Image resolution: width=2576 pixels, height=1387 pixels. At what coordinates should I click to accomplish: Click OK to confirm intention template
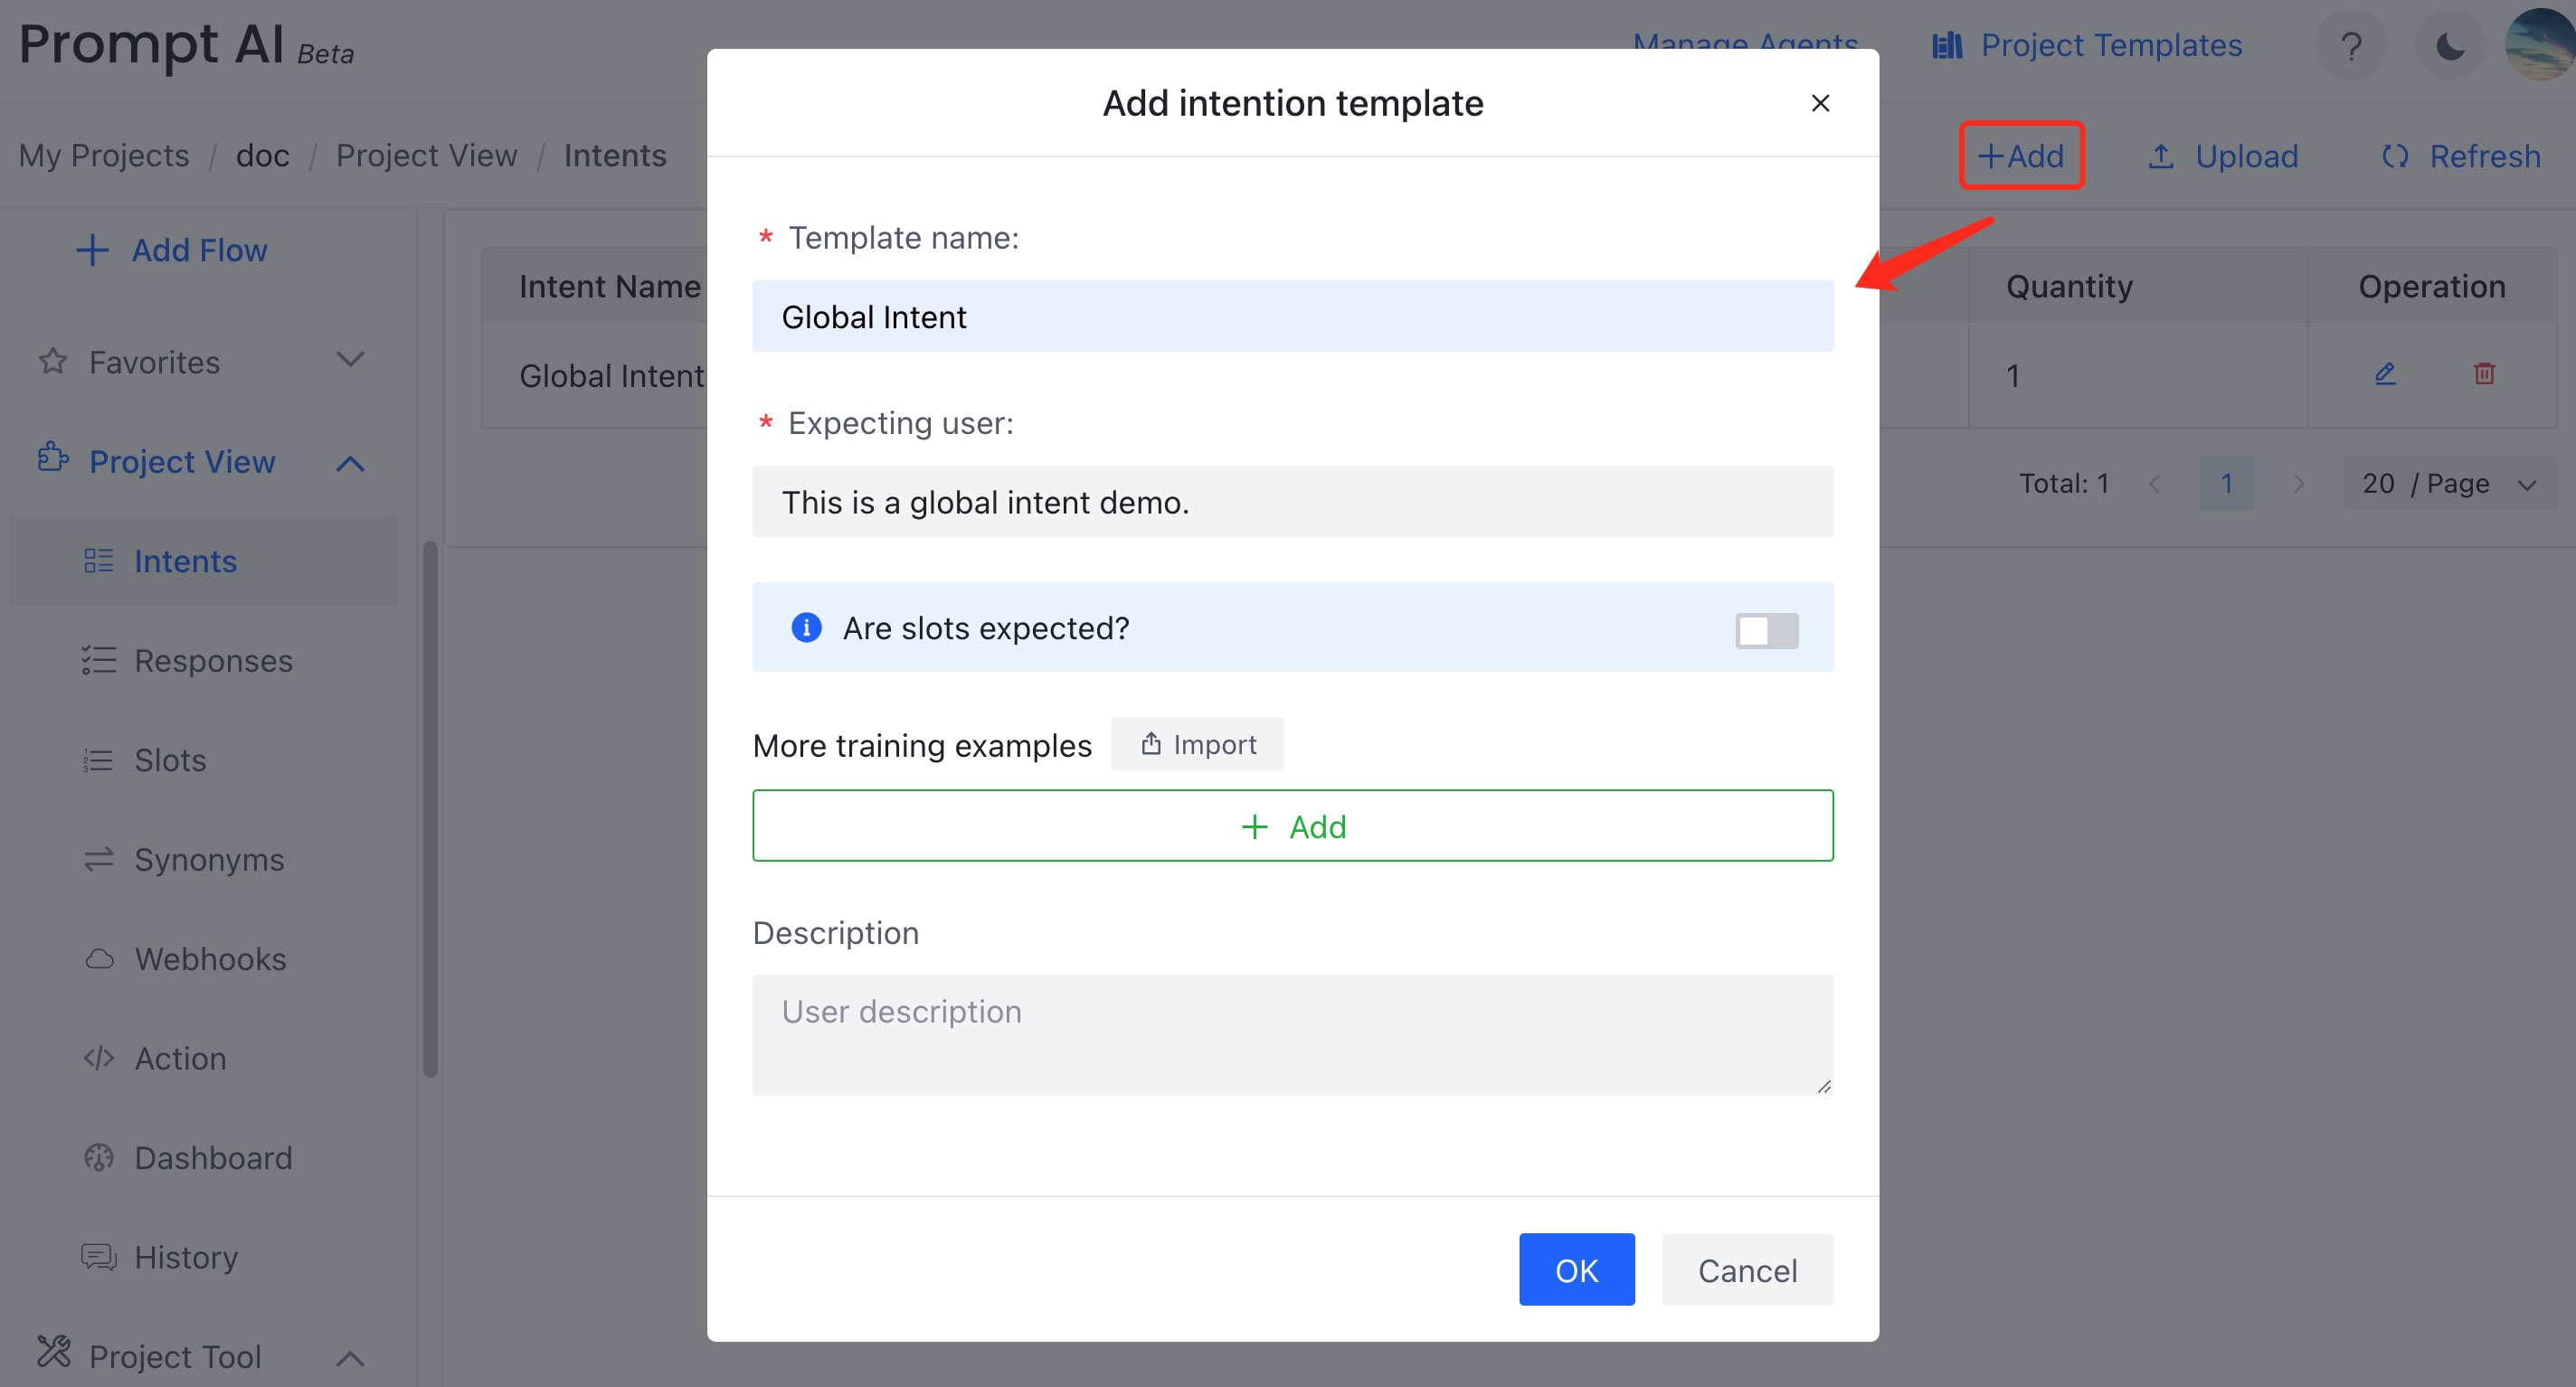tap(1575, 1271)
